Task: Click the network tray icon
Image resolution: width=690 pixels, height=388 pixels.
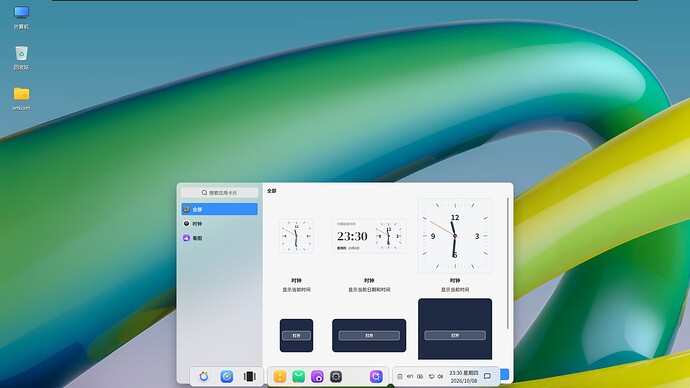Action: click(431, 376)
